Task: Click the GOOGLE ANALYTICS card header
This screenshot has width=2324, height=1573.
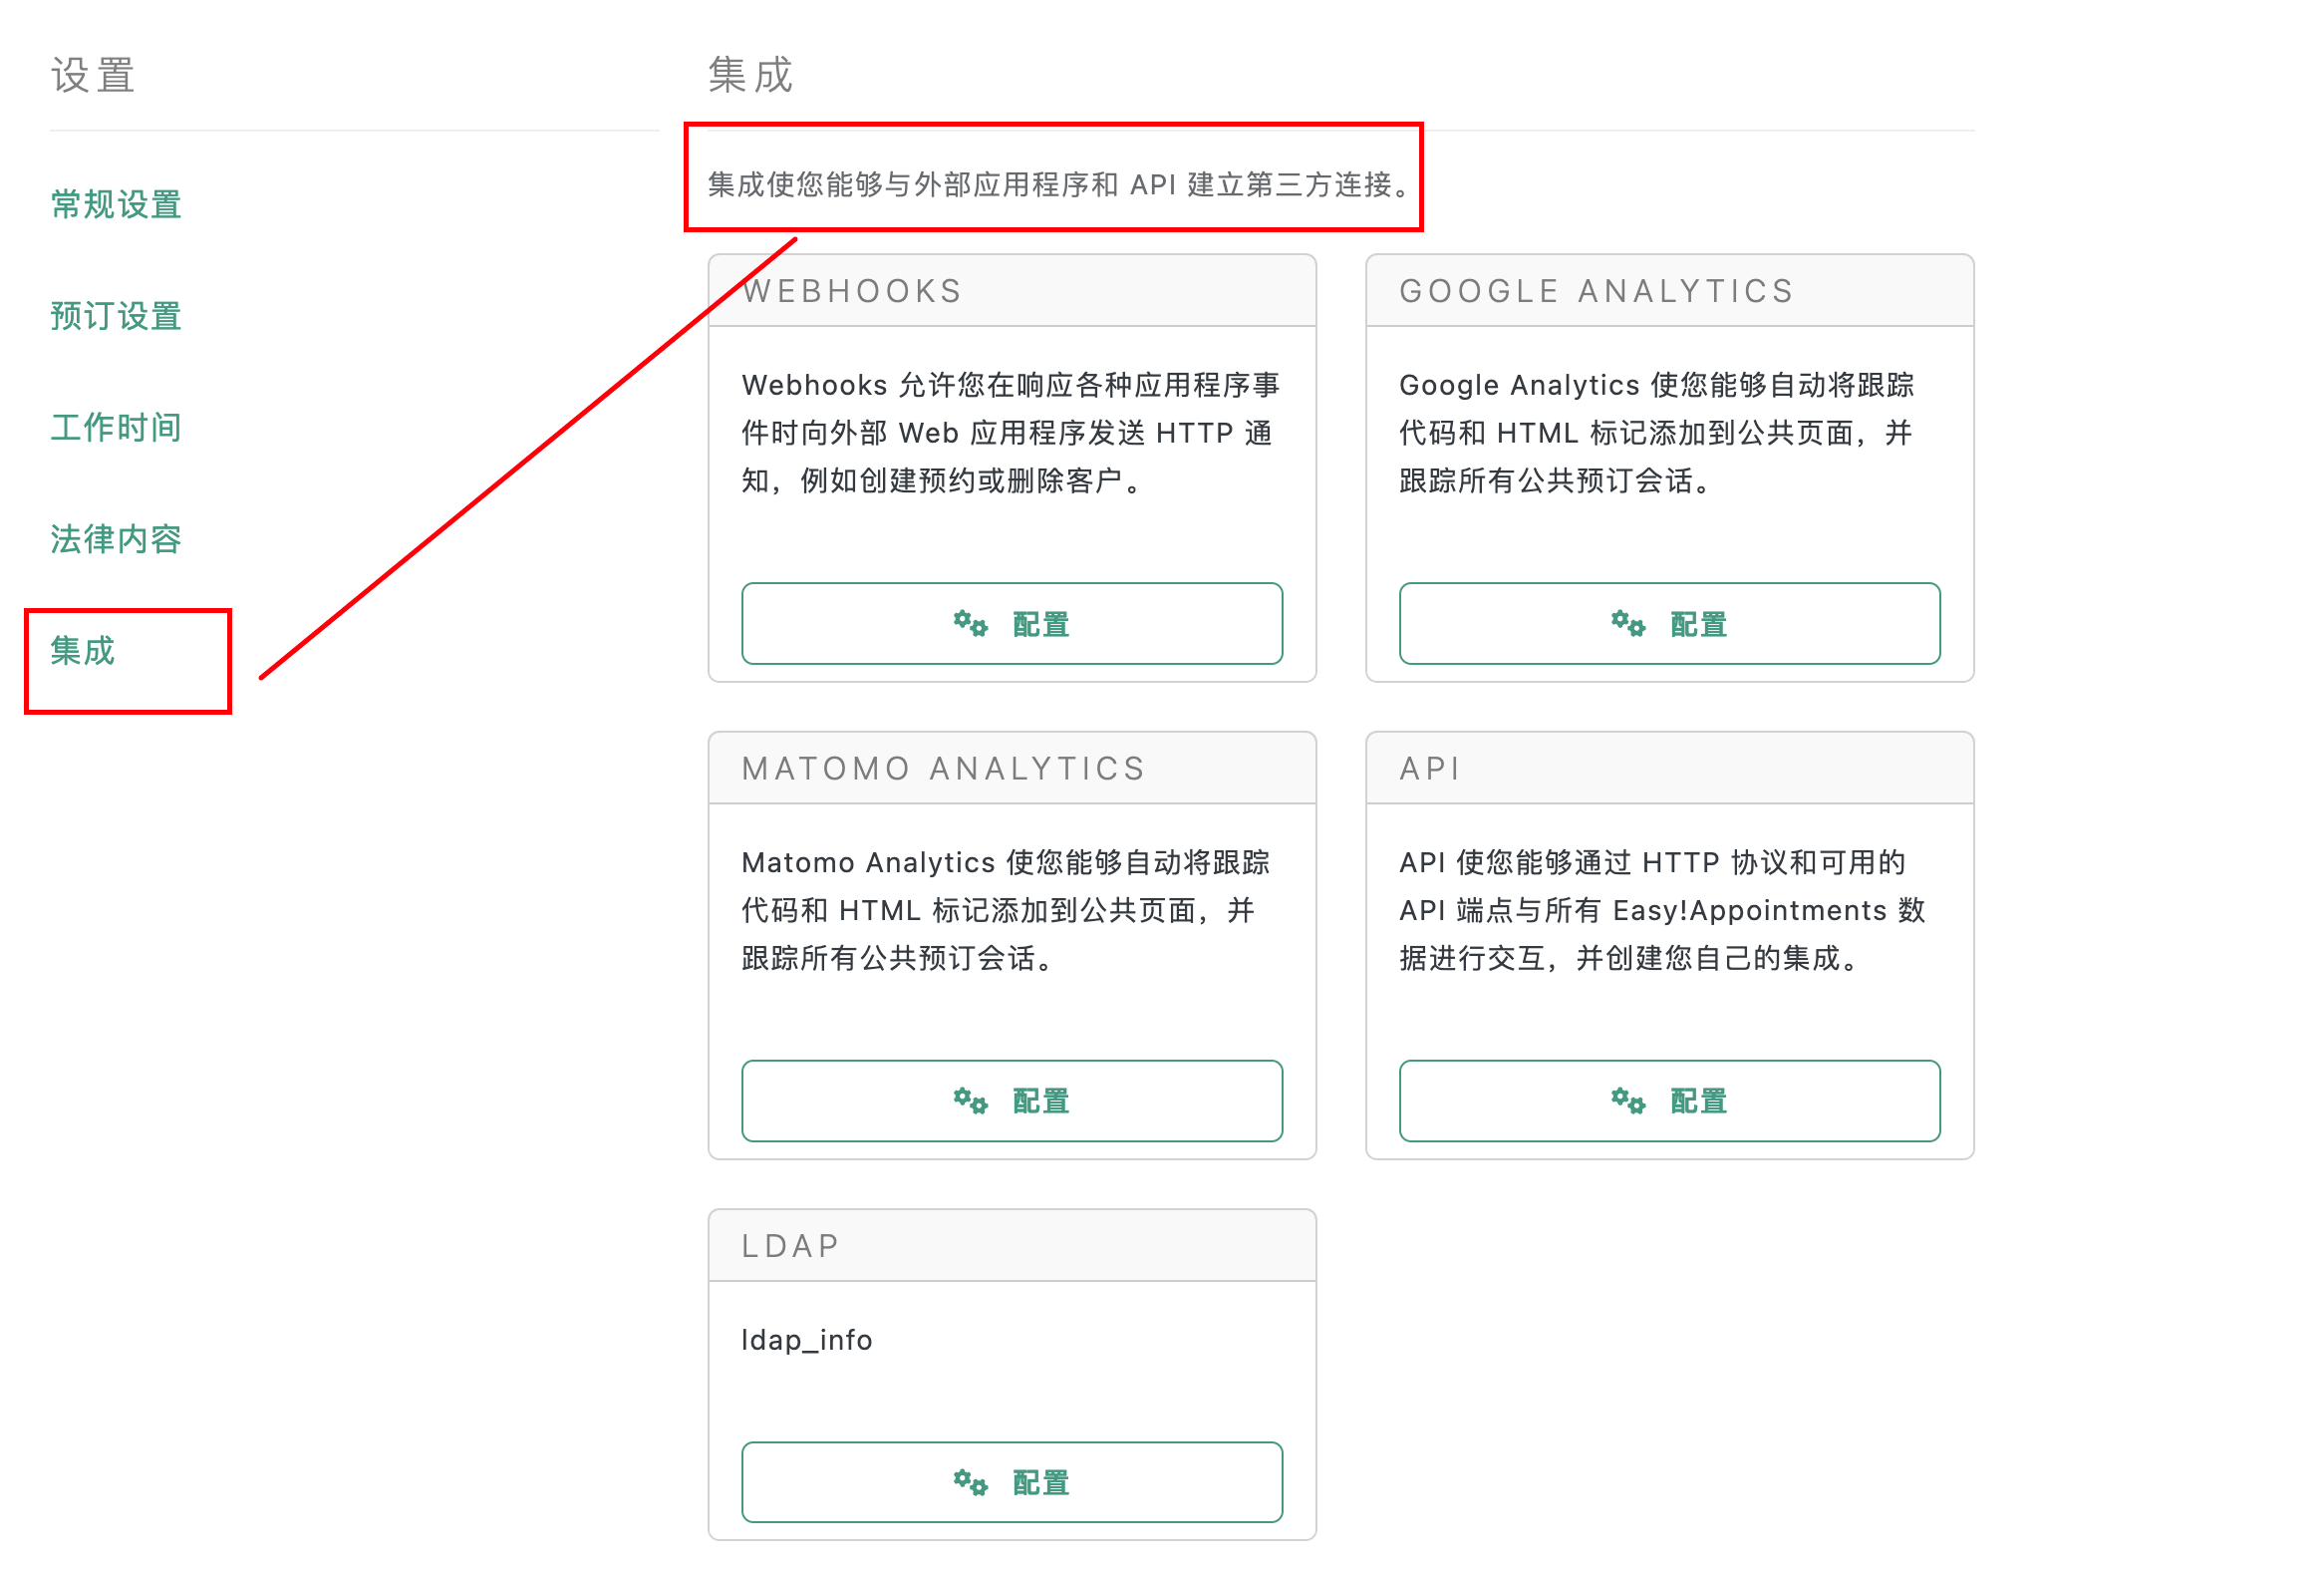Action: click(1669, 291)
